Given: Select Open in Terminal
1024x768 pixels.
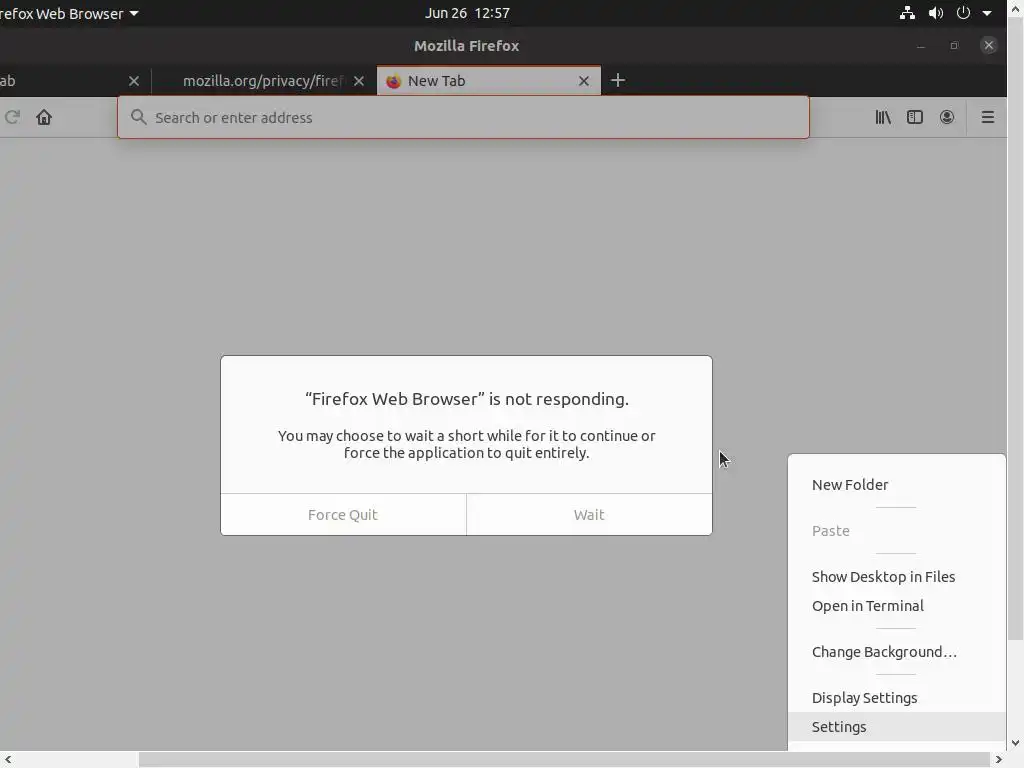Looking at the screenshot, I should (x=897, y=605).
